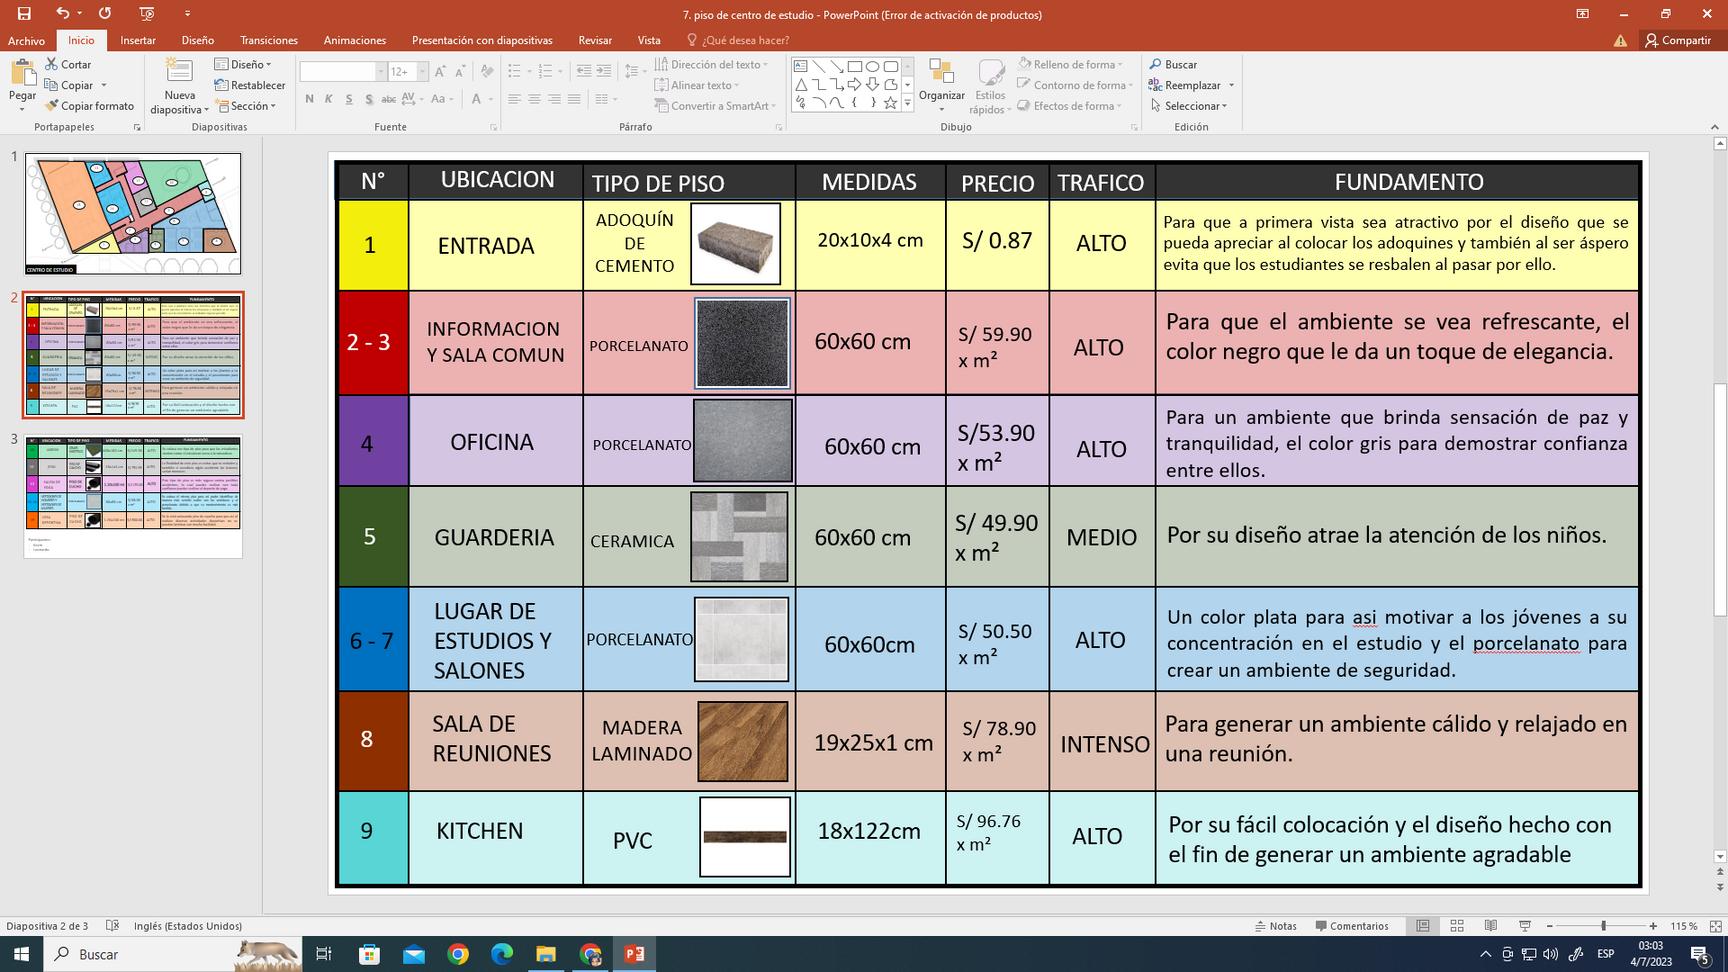This screenshot has width=1728, height=972.
Task: Open the font name combo box
Action: pyautogui.click(x=342, y=71)
